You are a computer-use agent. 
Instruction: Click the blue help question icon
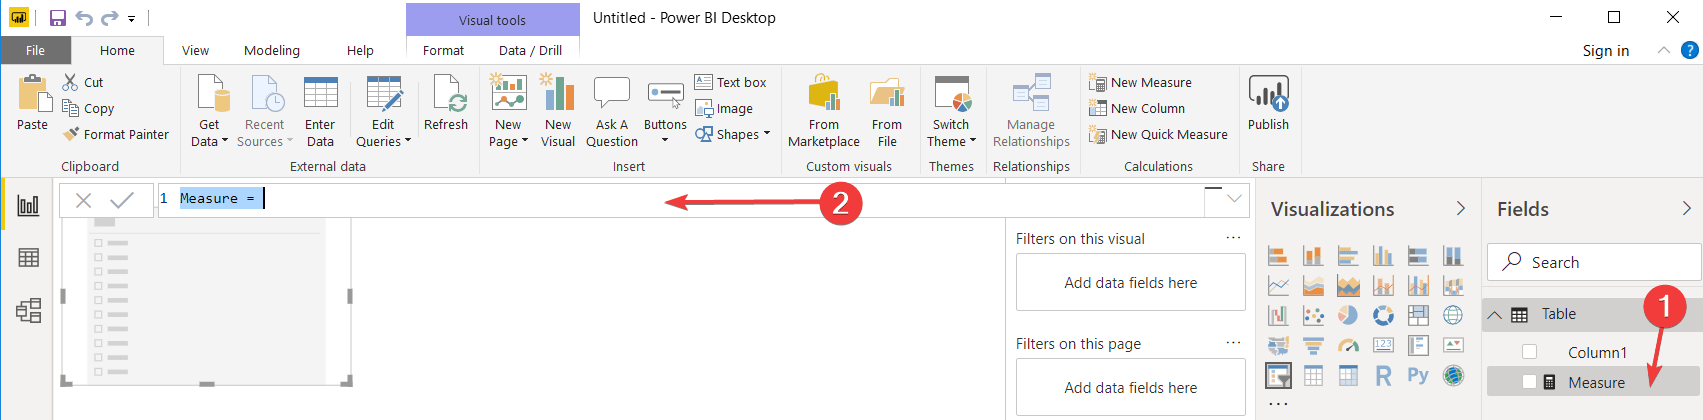pyautogui.click(x=1690, y=50)
